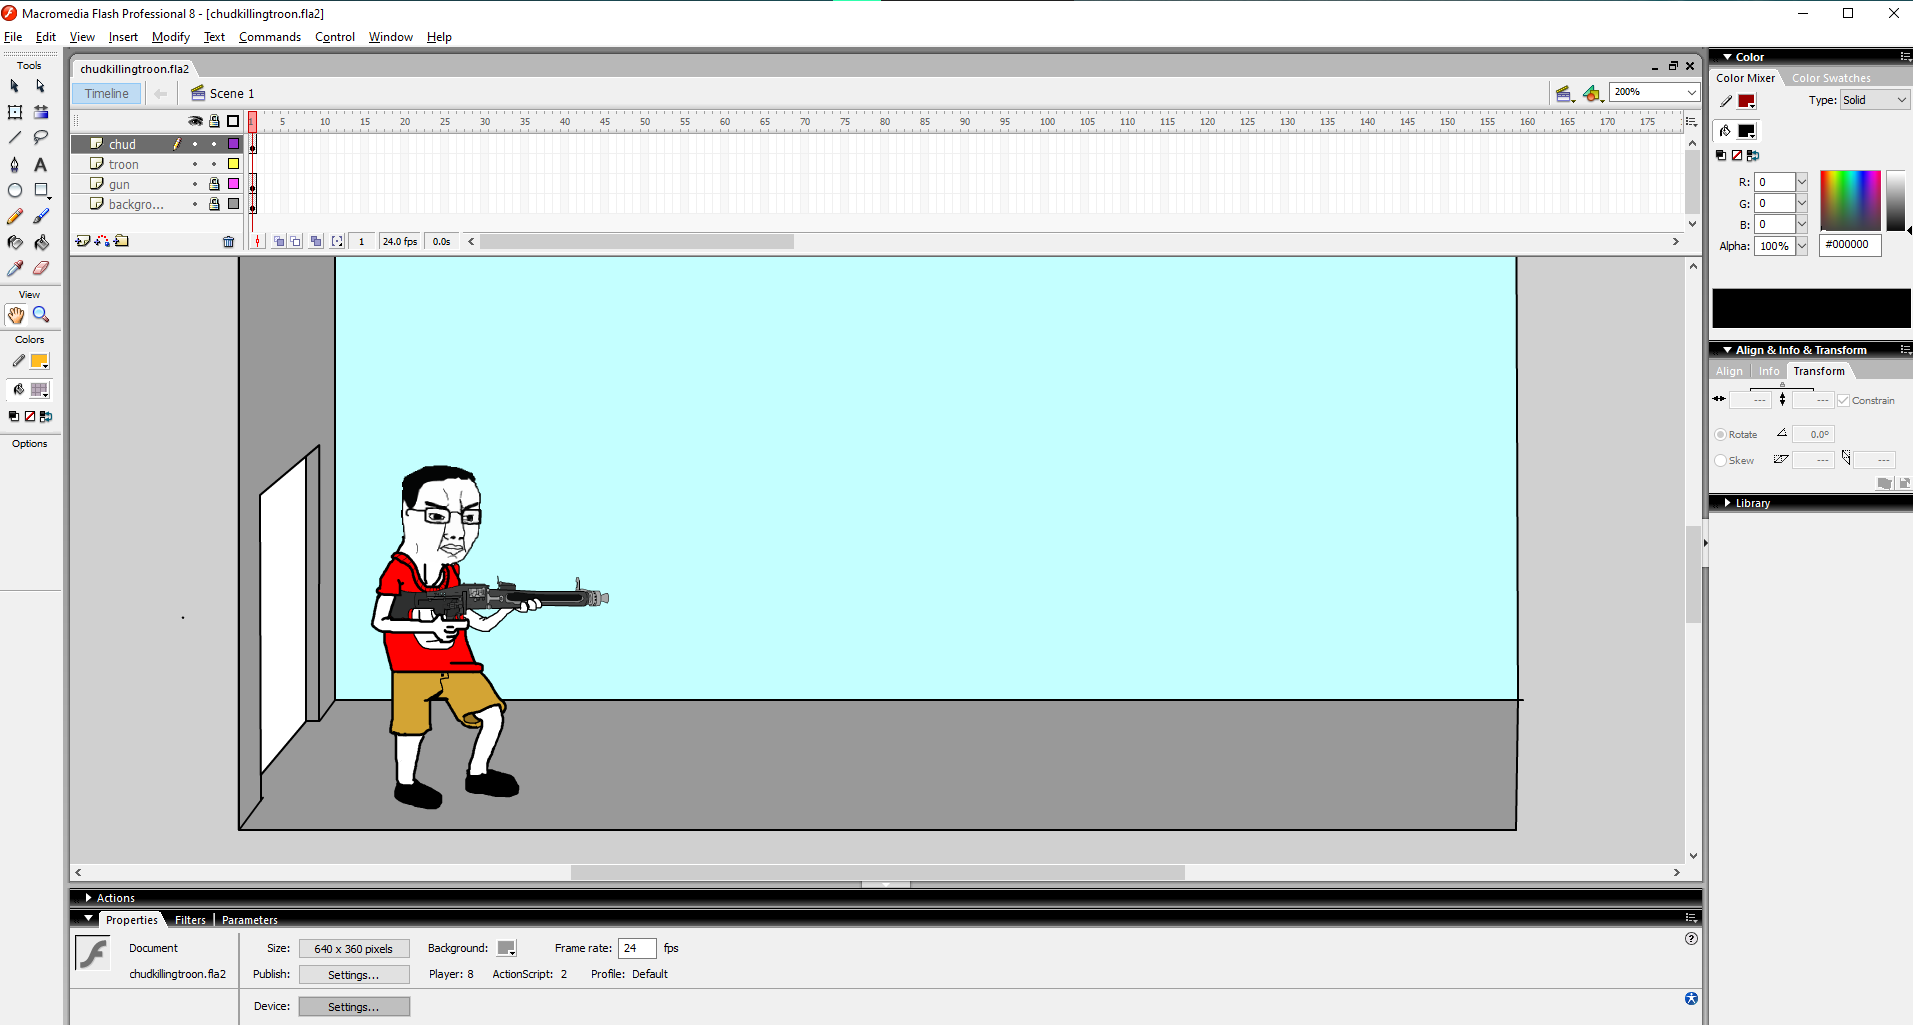Open the color Type dropdown
1913x1025 pixels.
pyautogui.click(x=1875, y=100)
